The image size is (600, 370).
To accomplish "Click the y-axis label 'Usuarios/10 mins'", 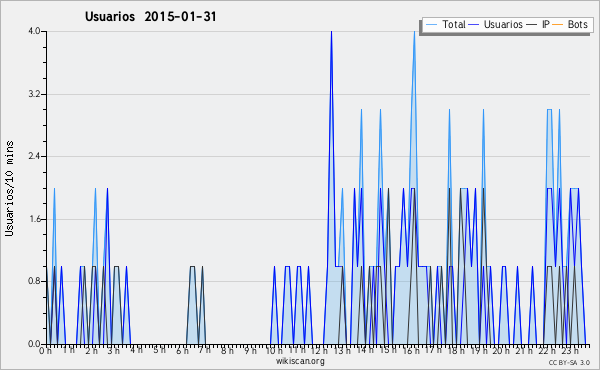I will [x=9, y=189].
